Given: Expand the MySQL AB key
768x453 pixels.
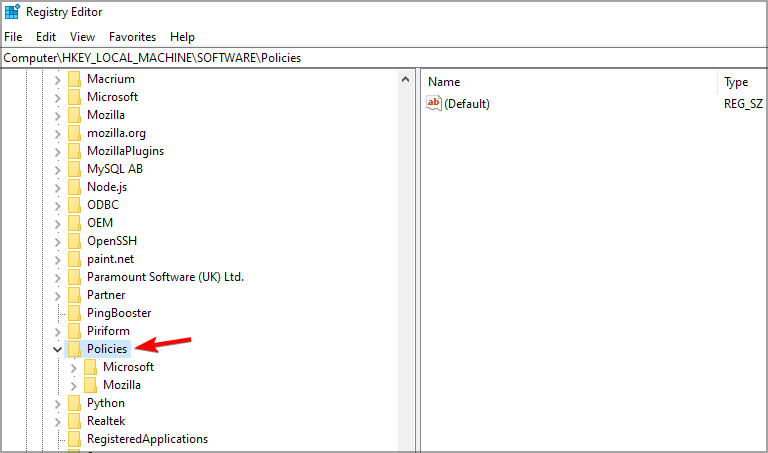Looking at the screenshot, I should click(57, 169).
